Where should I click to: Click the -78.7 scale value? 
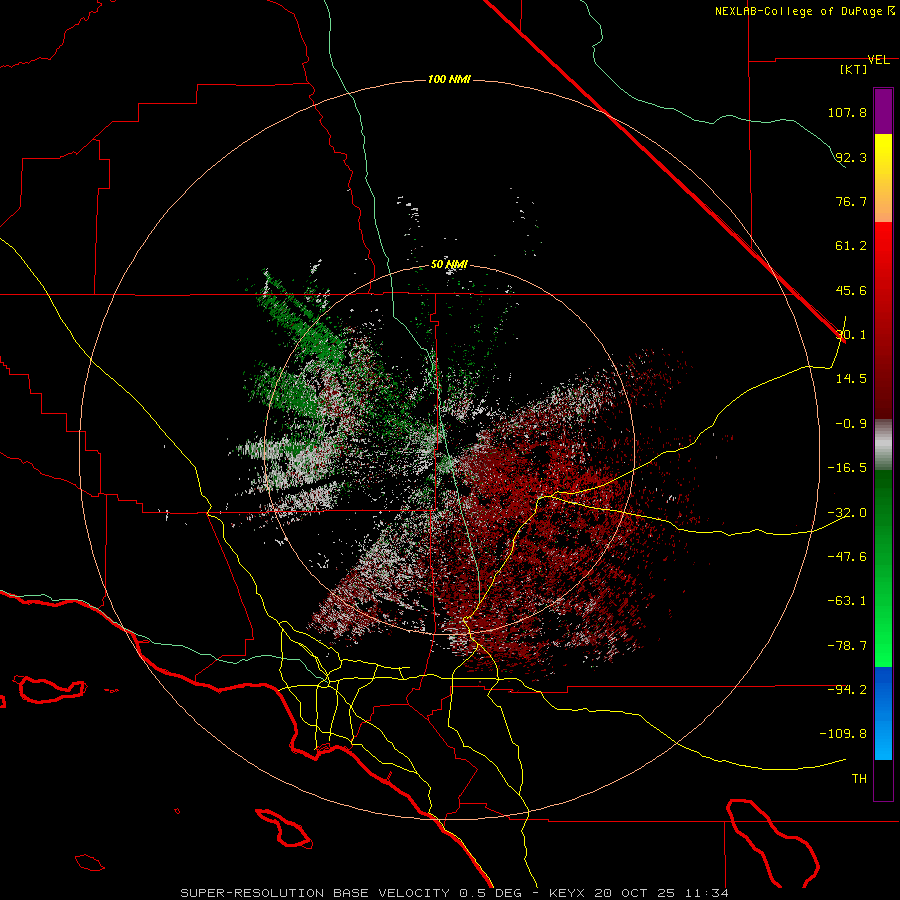point(847,646)
